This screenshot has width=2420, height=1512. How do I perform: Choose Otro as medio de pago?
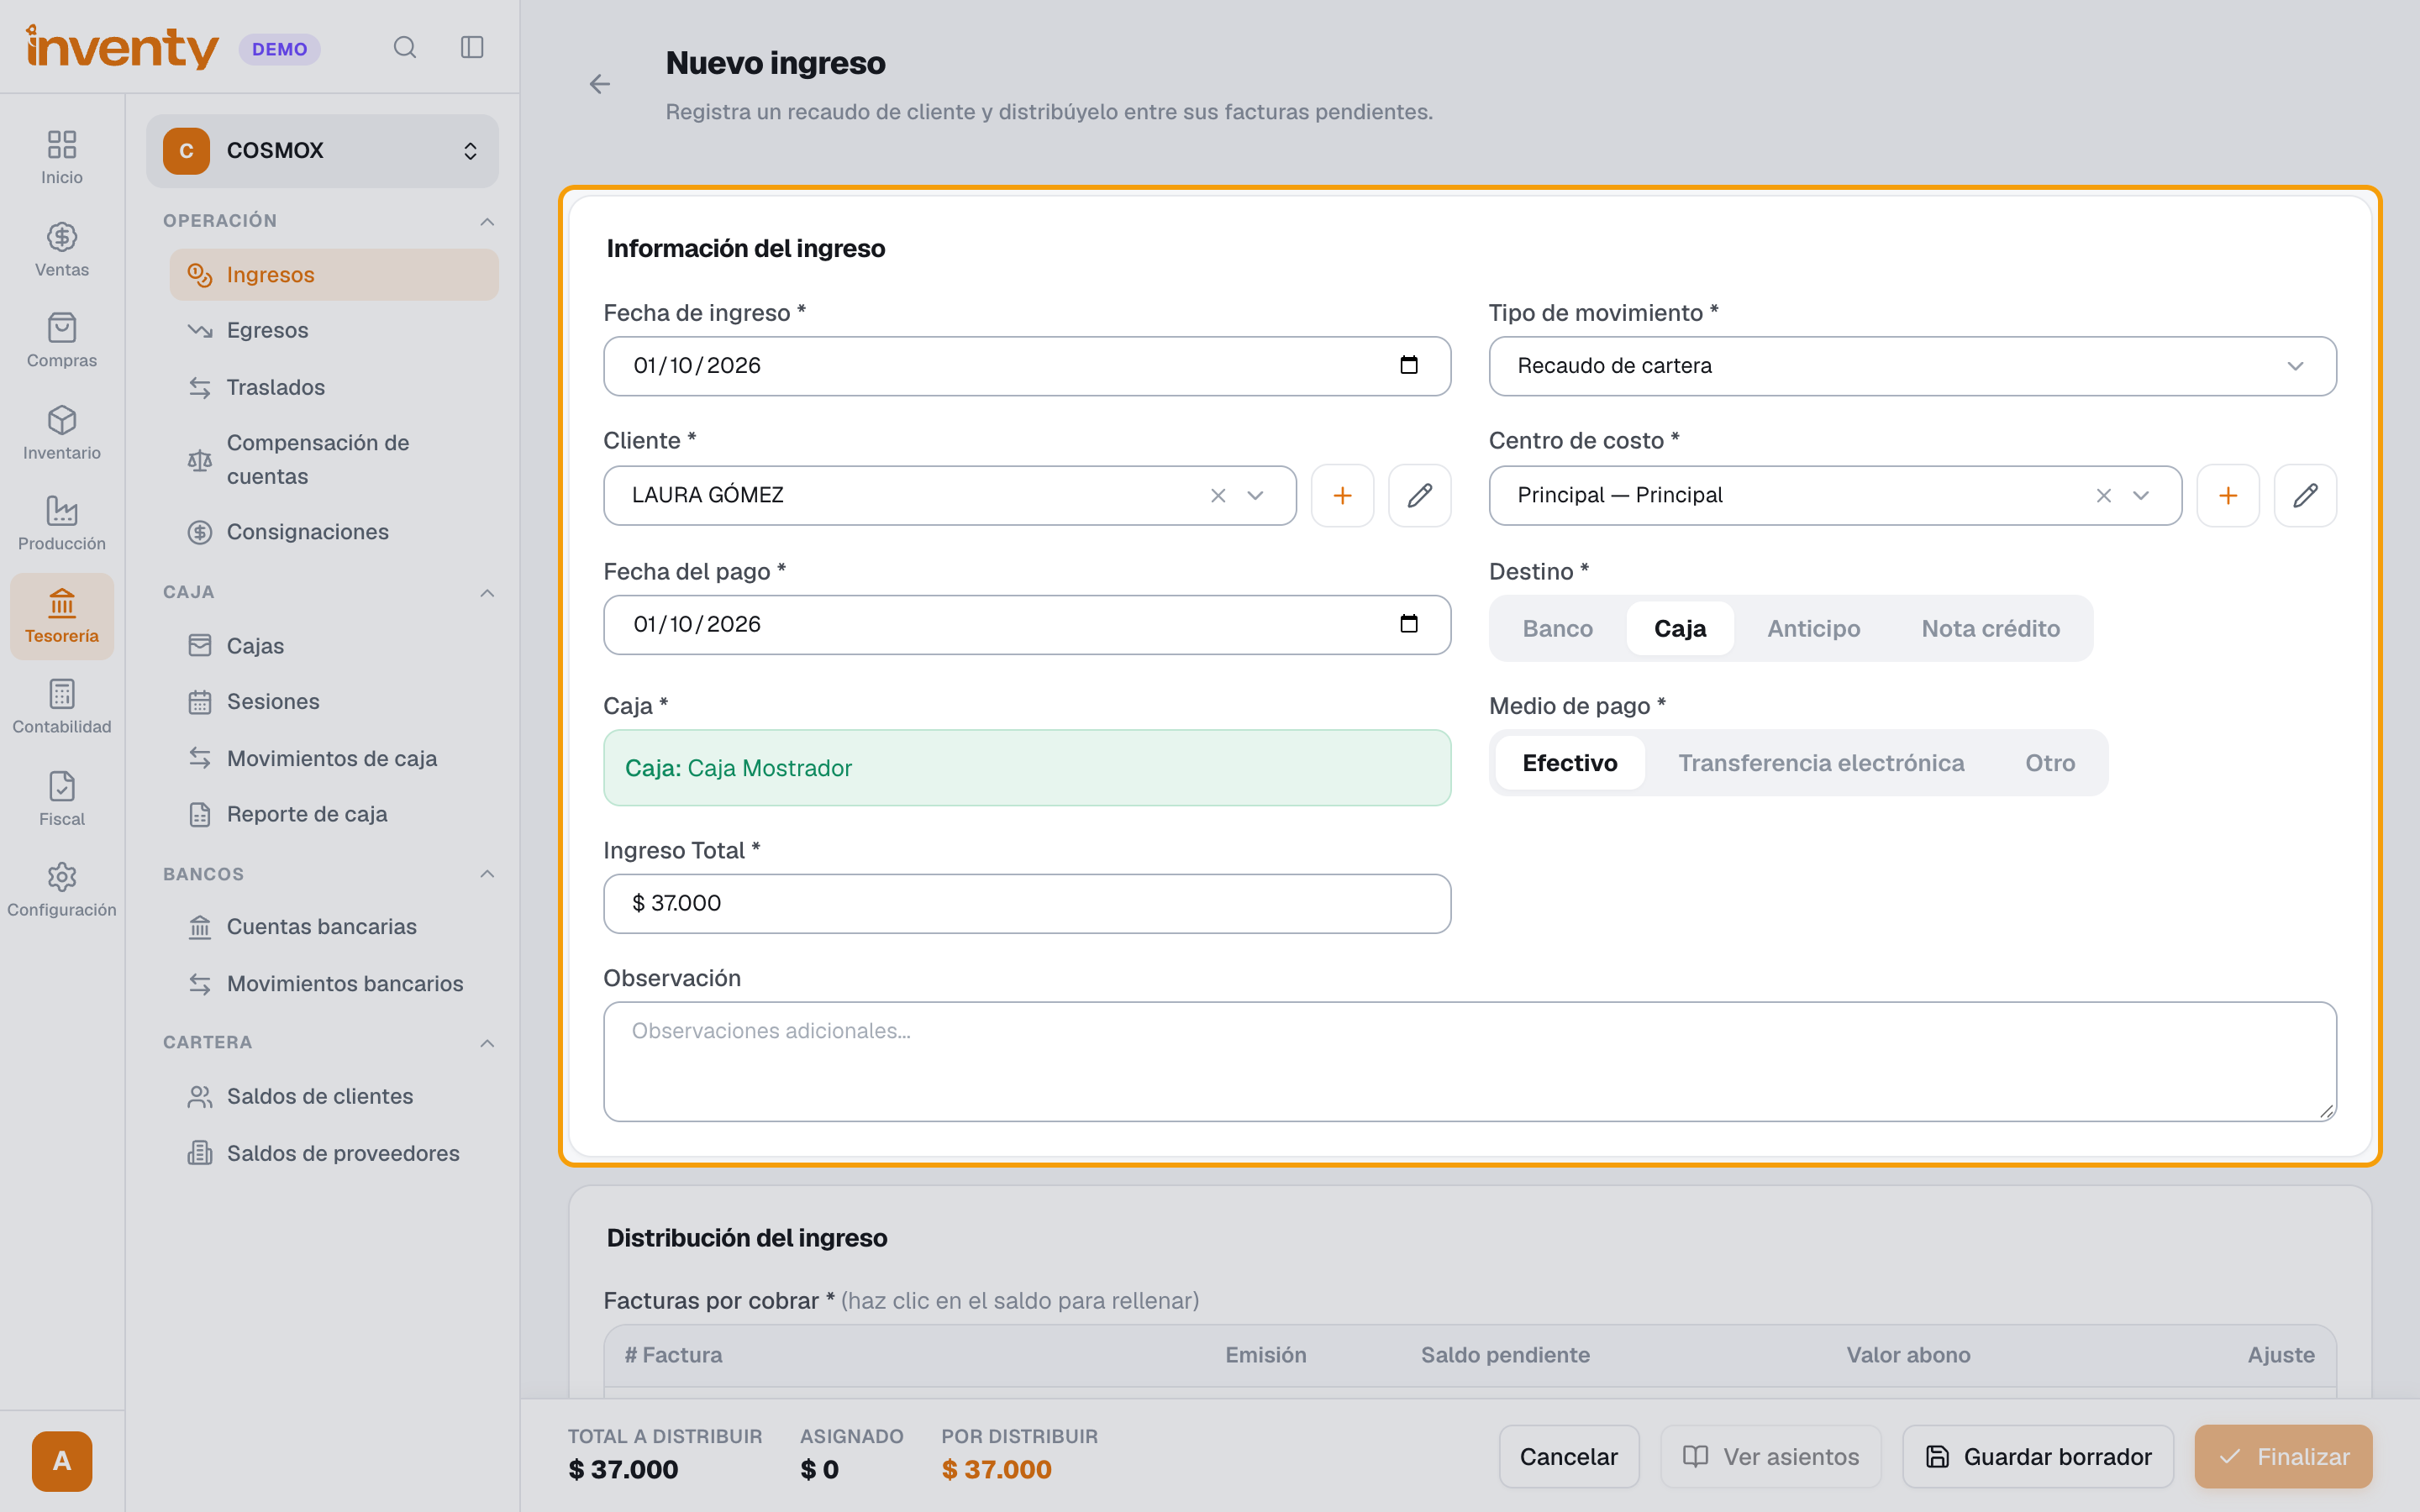(x=2050, y=763)
